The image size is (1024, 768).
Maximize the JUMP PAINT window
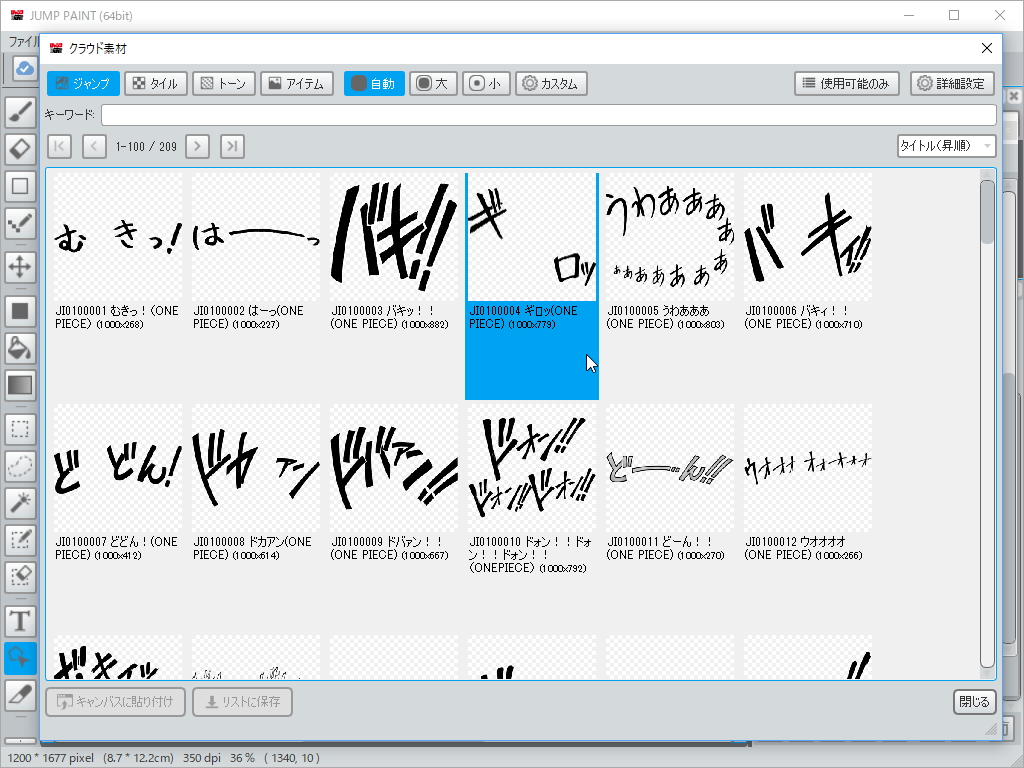click(954, 15)
